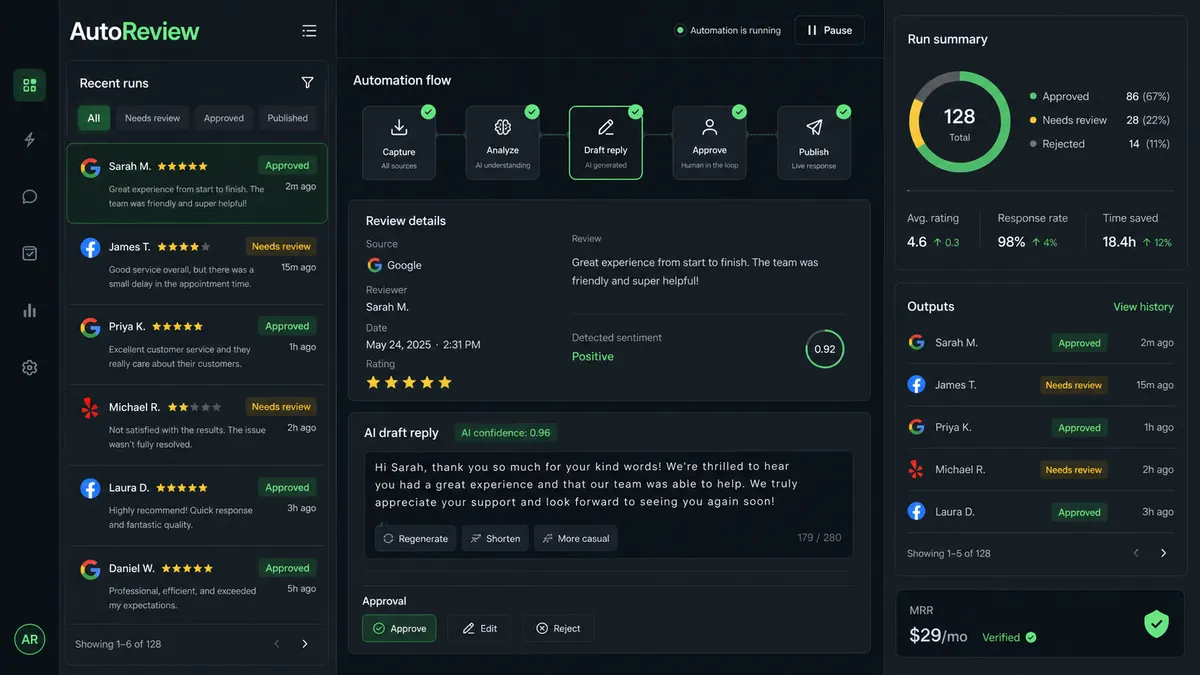
Task: Click Needs review badge on James T. output
Action: pyautogui.click(x=1073, y=385)
